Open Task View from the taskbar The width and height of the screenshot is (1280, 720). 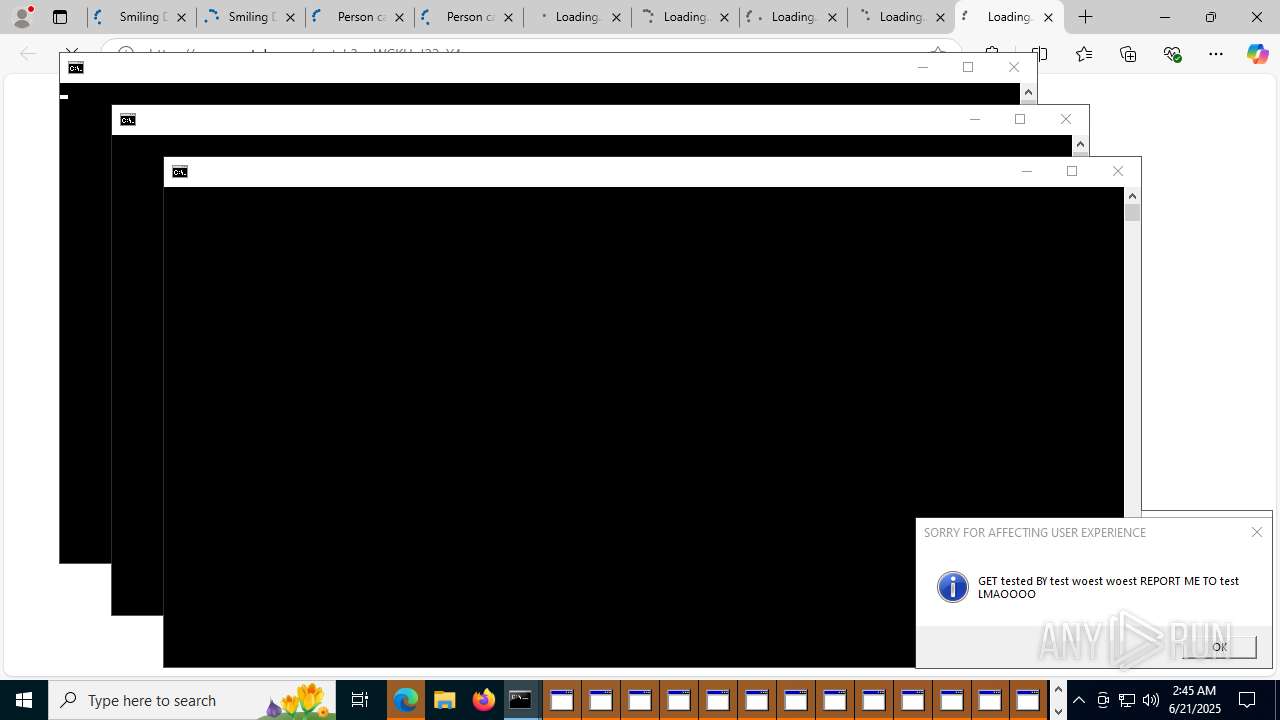(360, 700)
